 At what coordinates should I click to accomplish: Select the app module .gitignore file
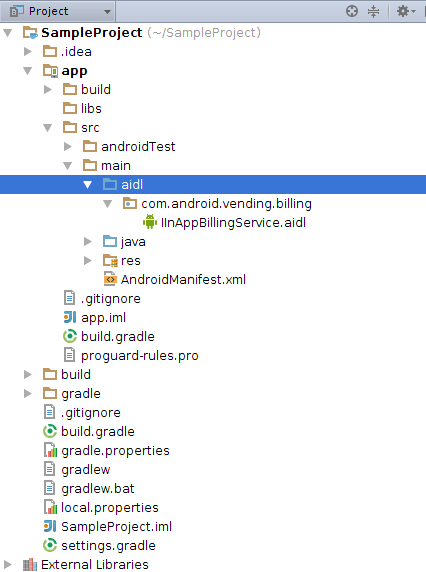pyautogui.click(x=111, y=299)
